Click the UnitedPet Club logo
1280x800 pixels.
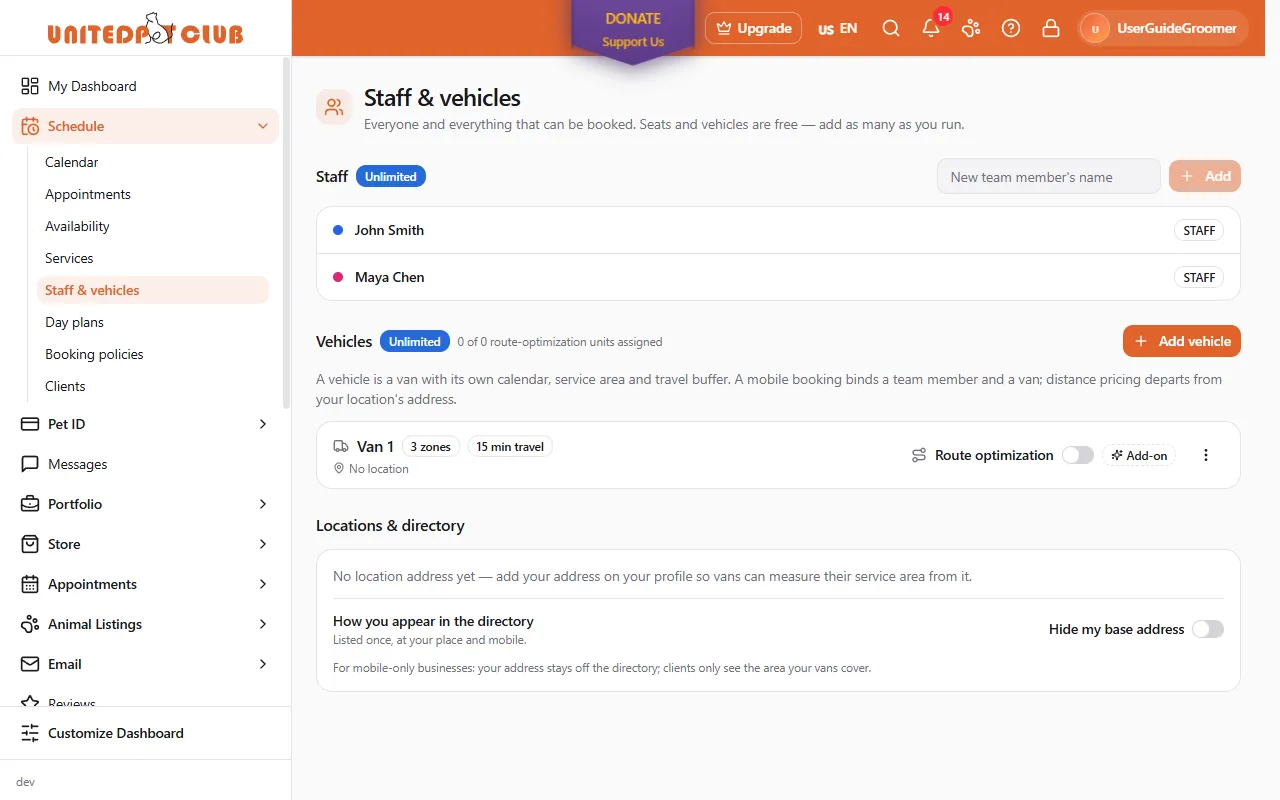(x=145, y=28)
